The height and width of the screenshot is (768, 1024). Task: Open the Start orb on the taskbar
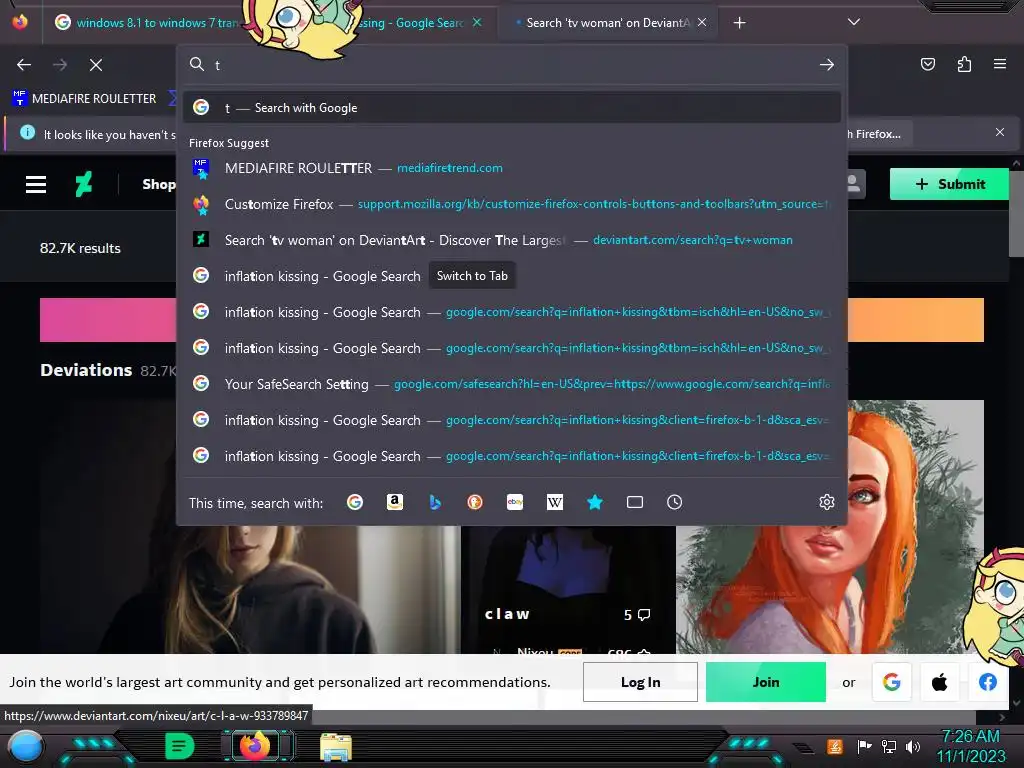coord(26,746)
